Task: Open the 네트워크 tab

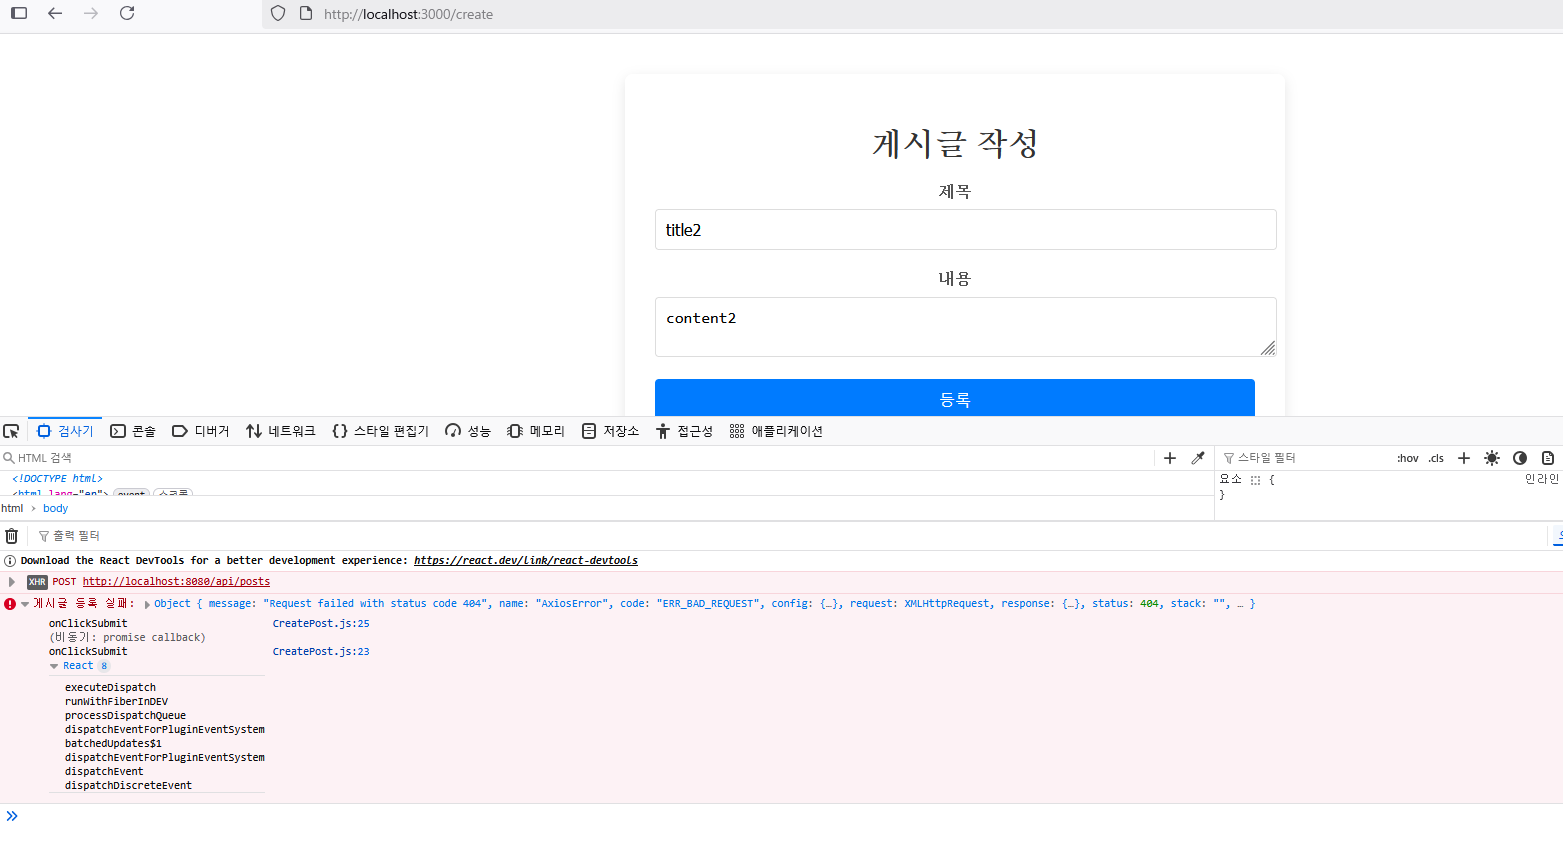Action: tap(280, 431)
